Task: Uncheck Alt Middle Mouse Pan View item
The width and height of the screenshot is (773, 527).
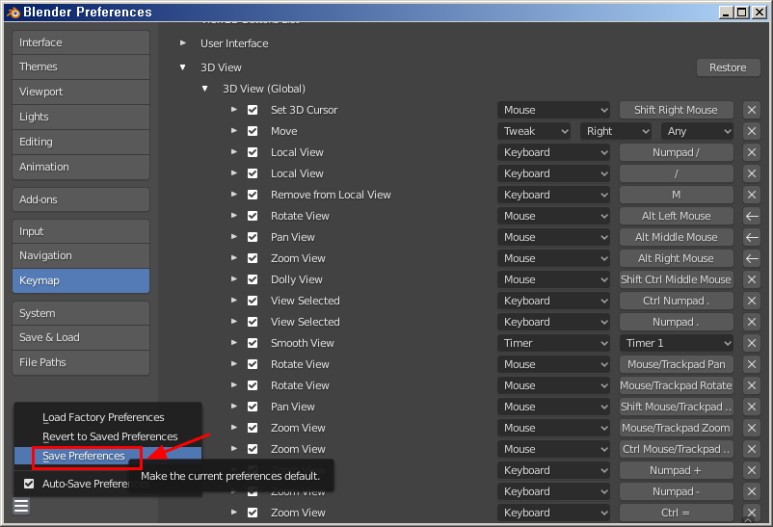Action: point(252,237)
